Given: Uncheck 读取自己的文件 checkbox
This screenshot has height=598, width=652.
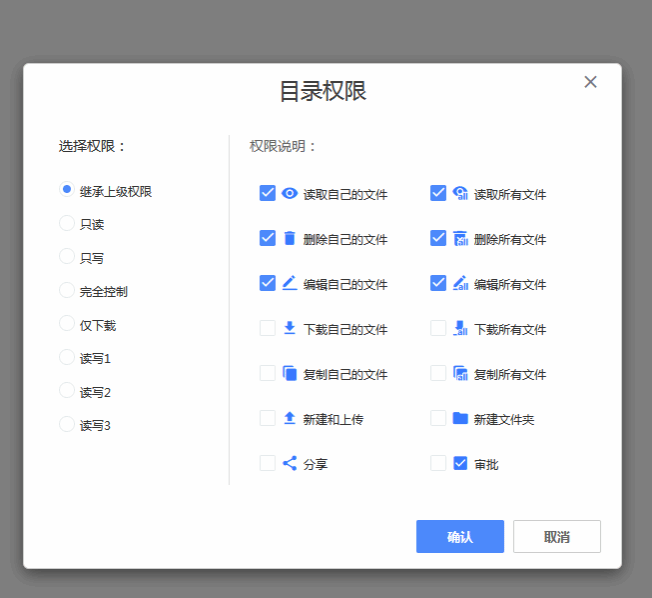Looking at the screenshot, I should point(267,193).
